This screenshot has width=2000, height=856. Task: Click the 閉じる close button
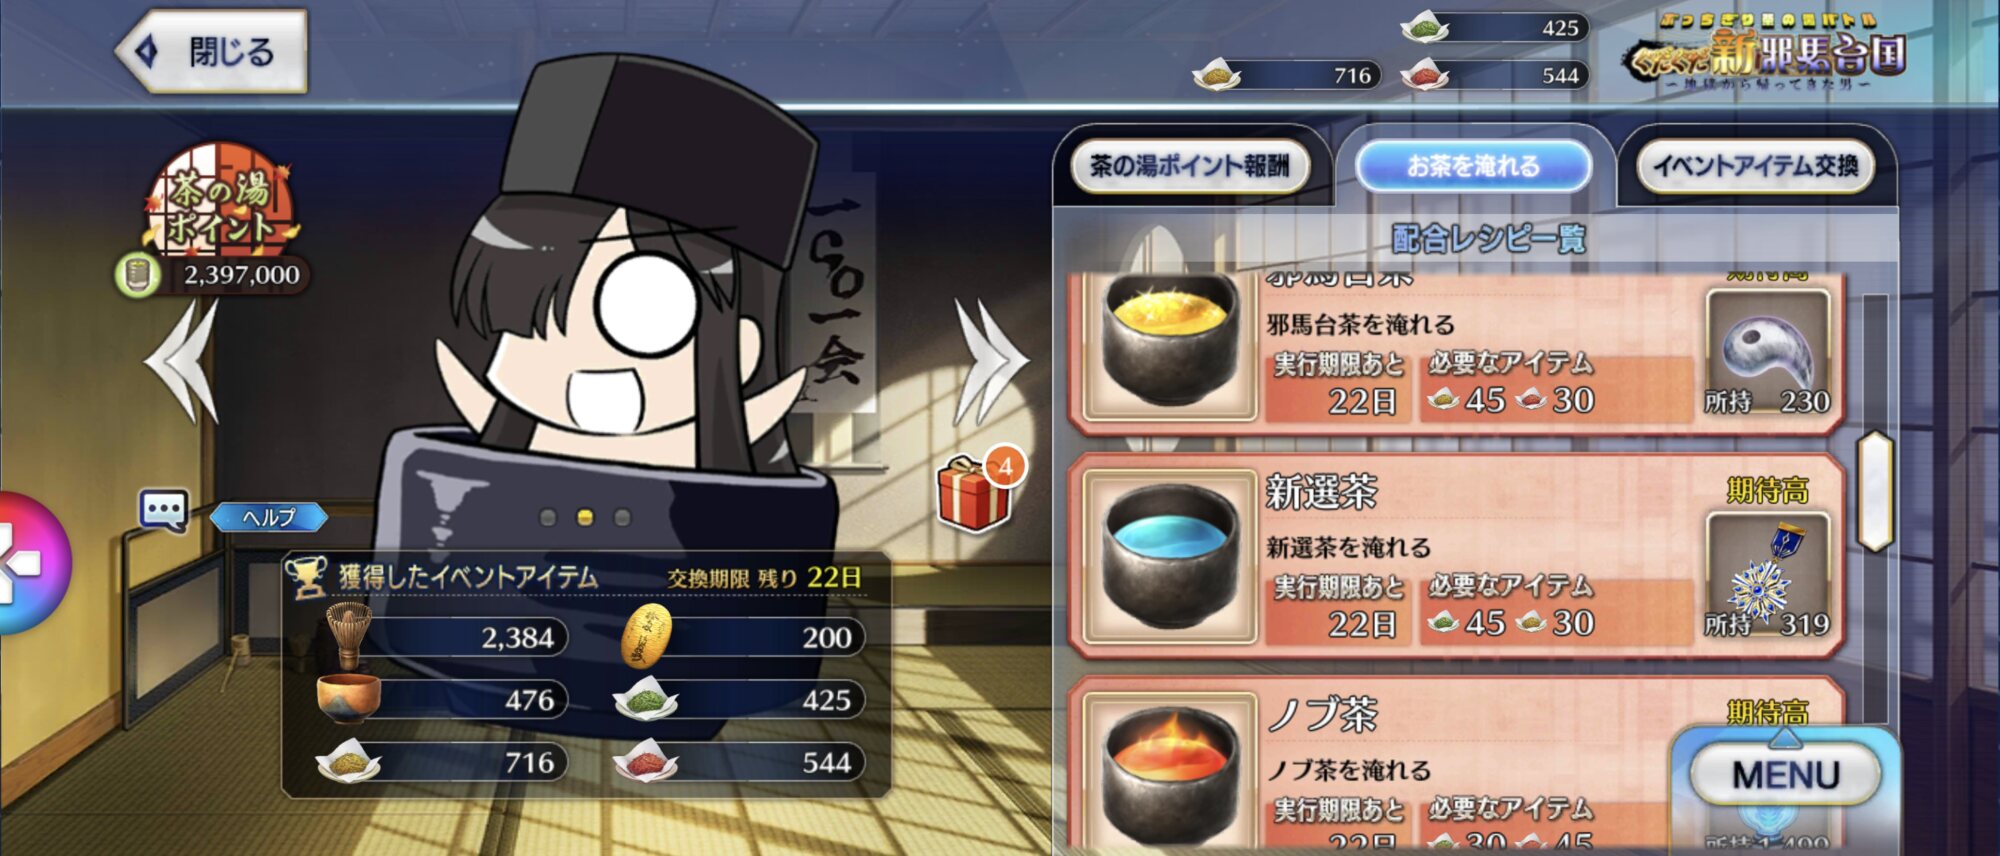212,52
